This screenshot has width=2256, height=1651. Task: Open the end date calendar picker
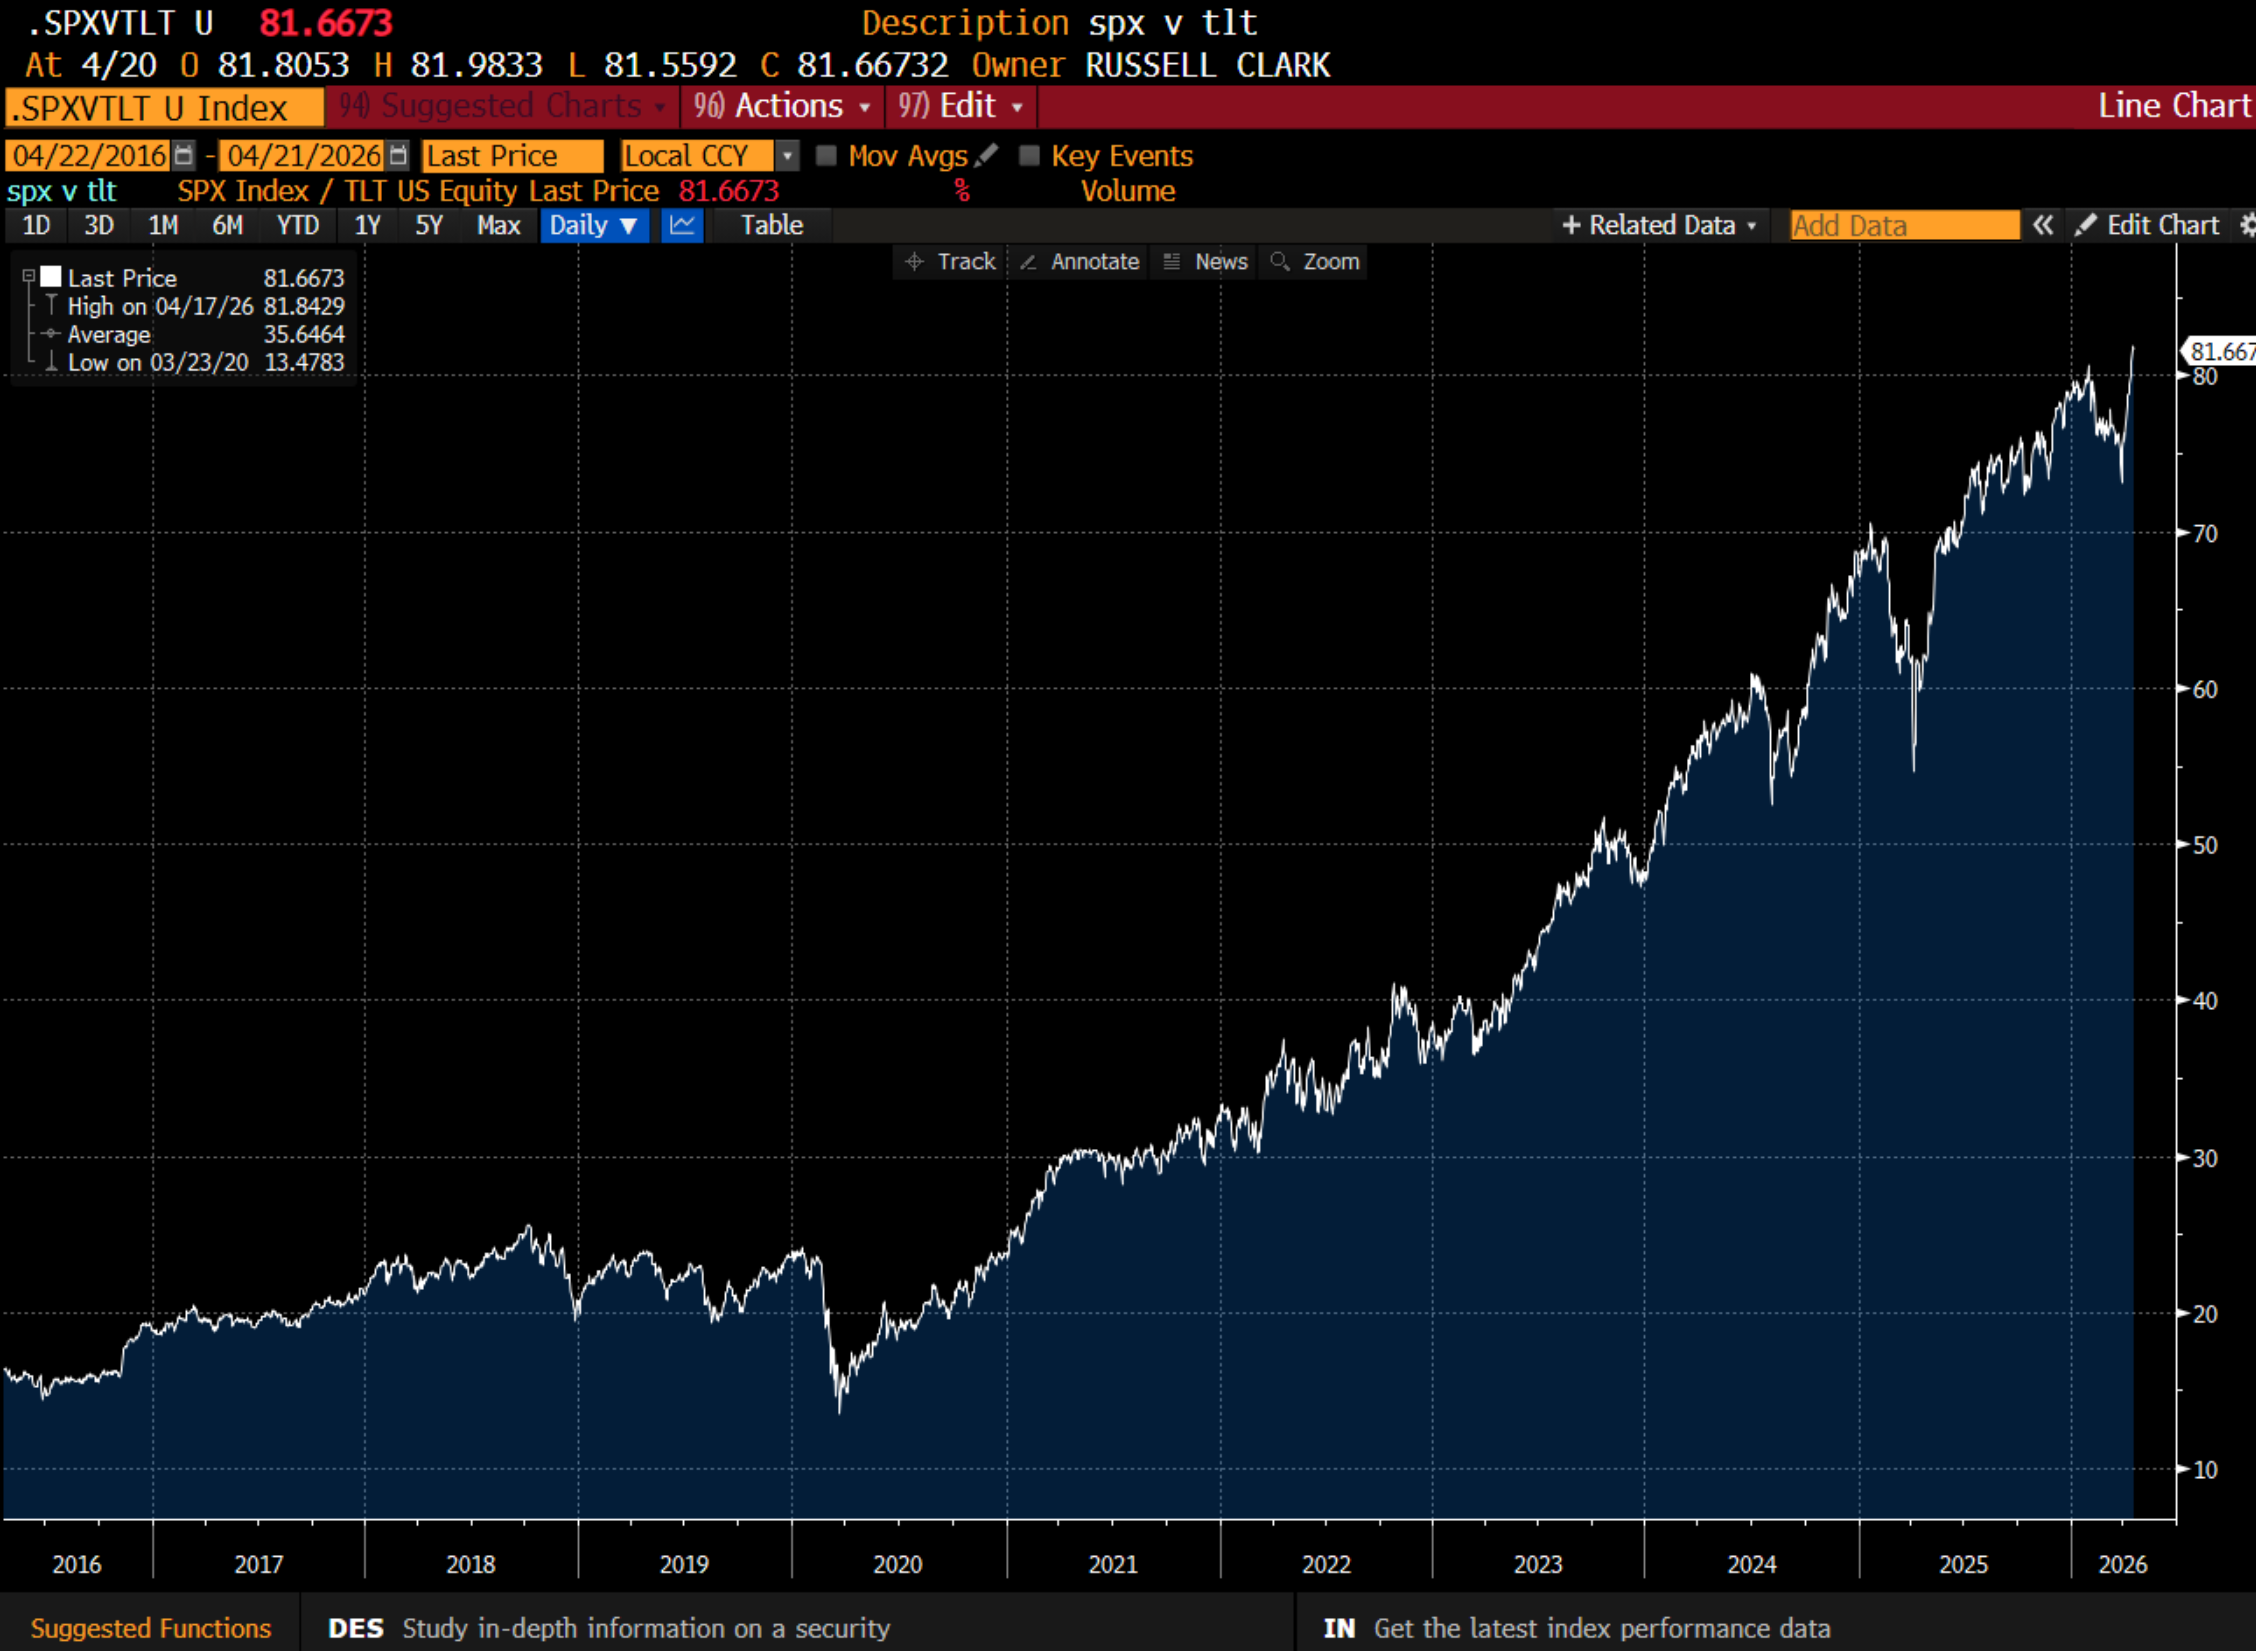coord(398,156)
